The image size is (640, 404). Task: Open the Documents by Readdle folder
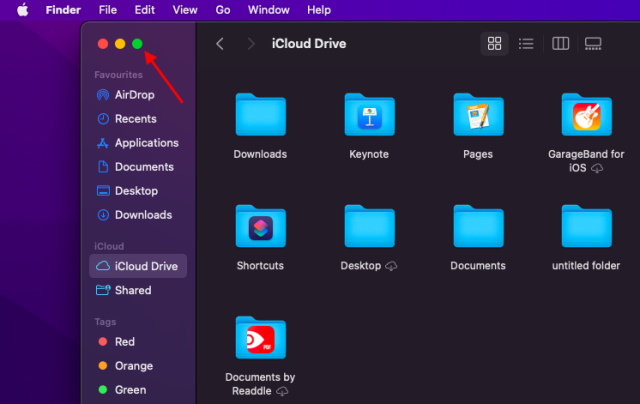pyautogui.click(x=260, y=341)
